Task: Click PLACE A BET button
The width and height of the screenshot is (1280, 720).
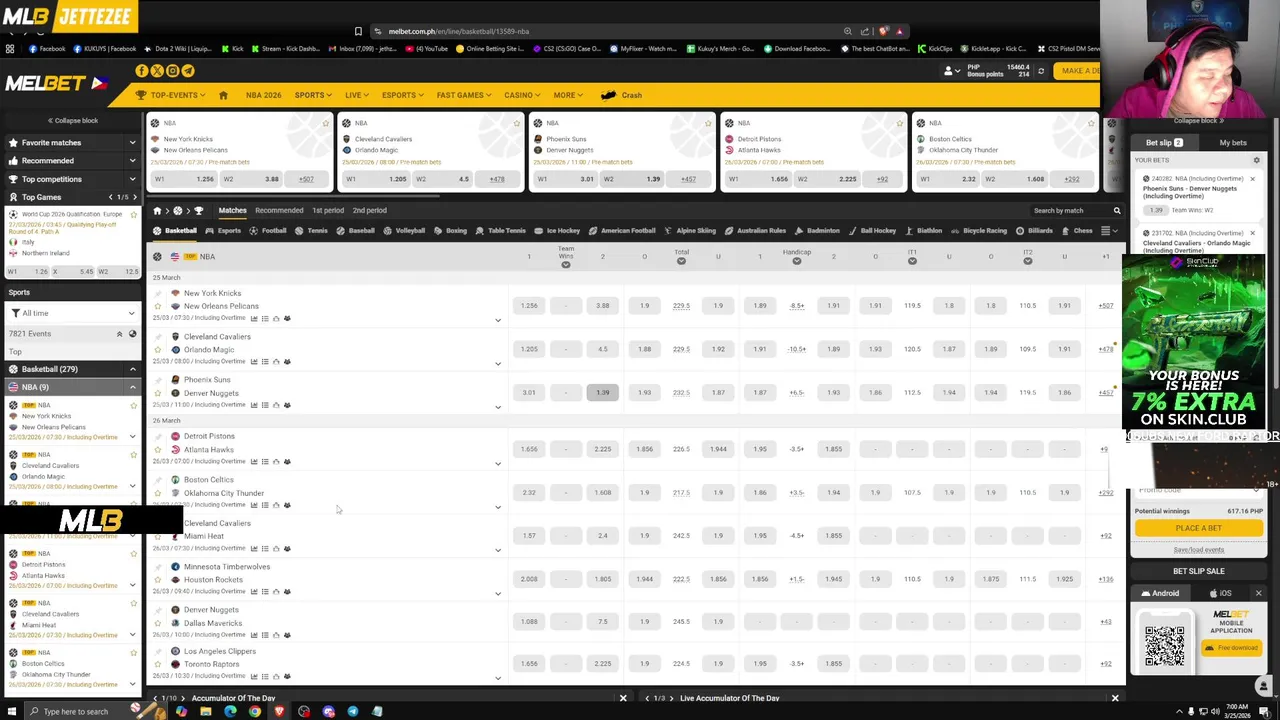Action: click(1198, 528)
